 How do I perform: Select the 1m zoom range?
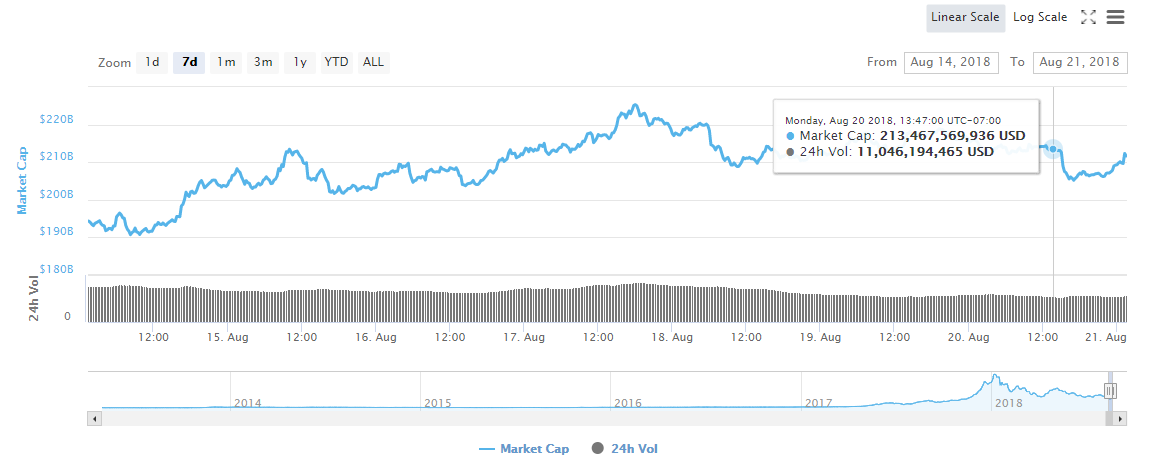click(x=225, y=63)
